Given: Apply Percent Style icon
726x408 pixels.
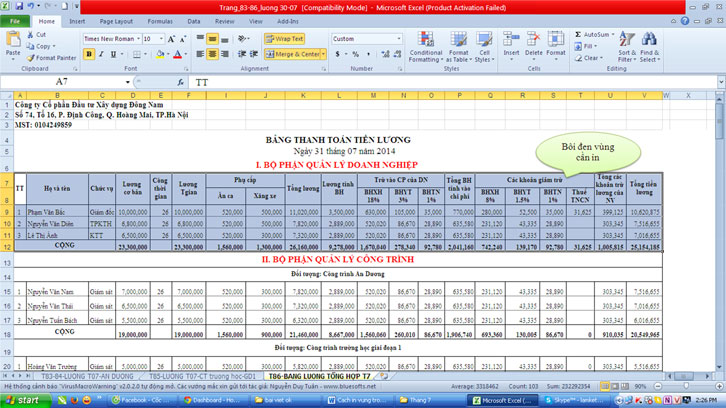Looking at the screenshot, I should [356, 54].
